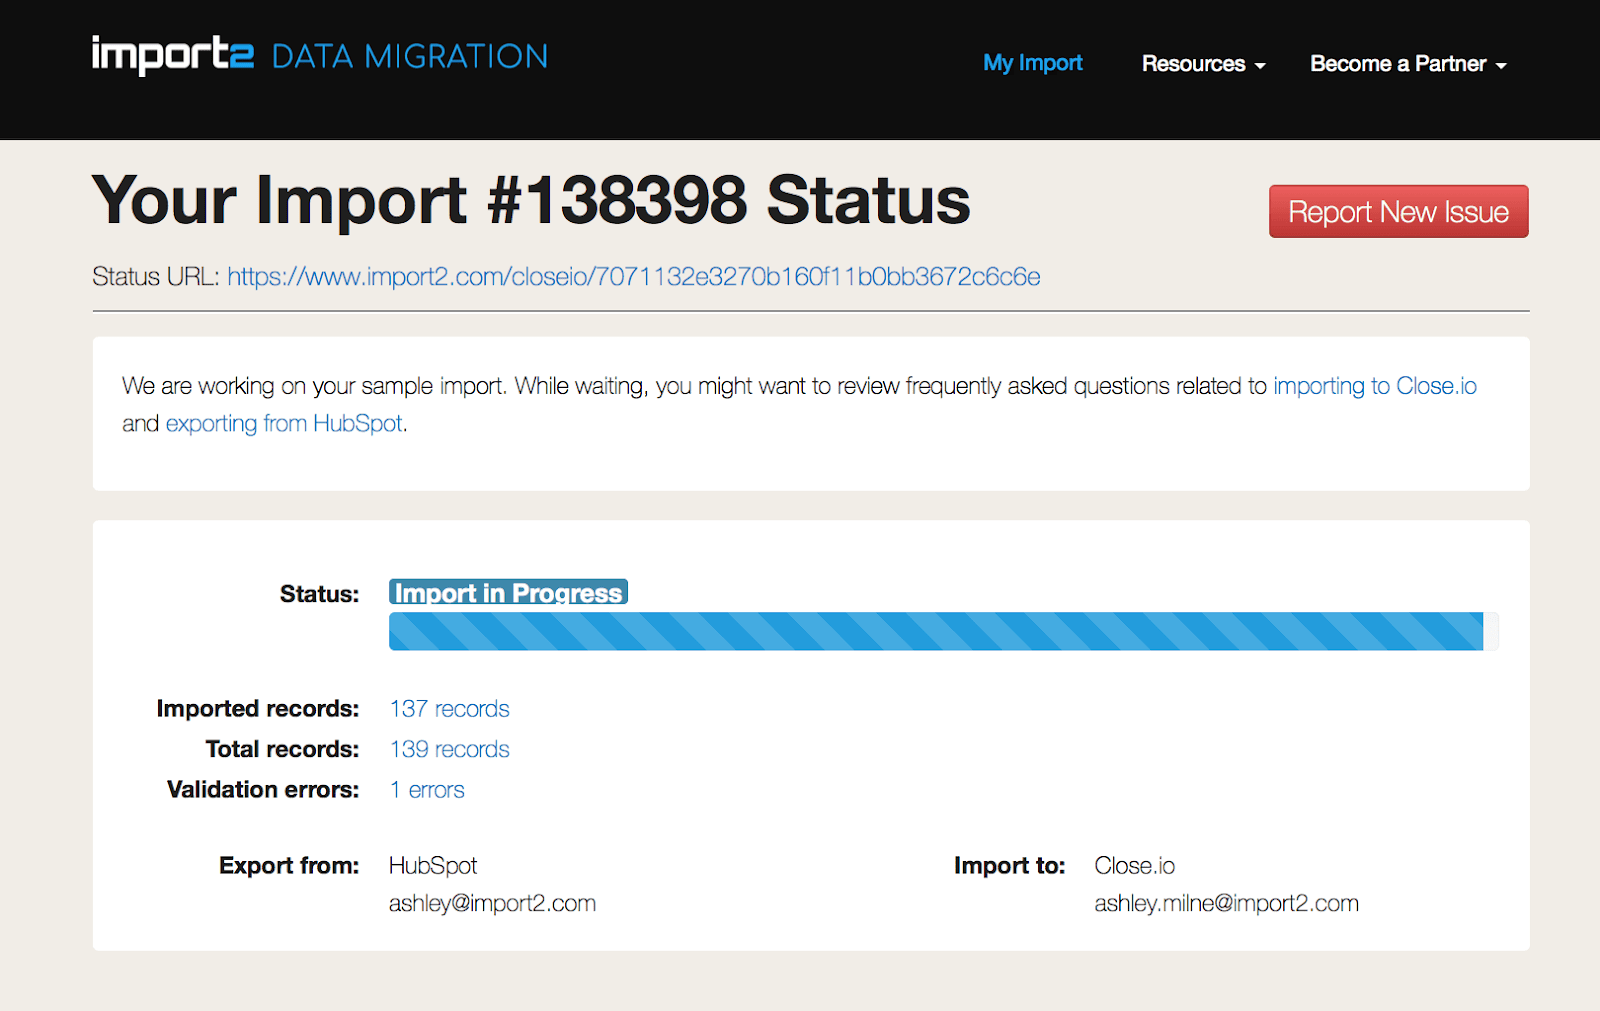Click the Imported records label

point(258,709)
